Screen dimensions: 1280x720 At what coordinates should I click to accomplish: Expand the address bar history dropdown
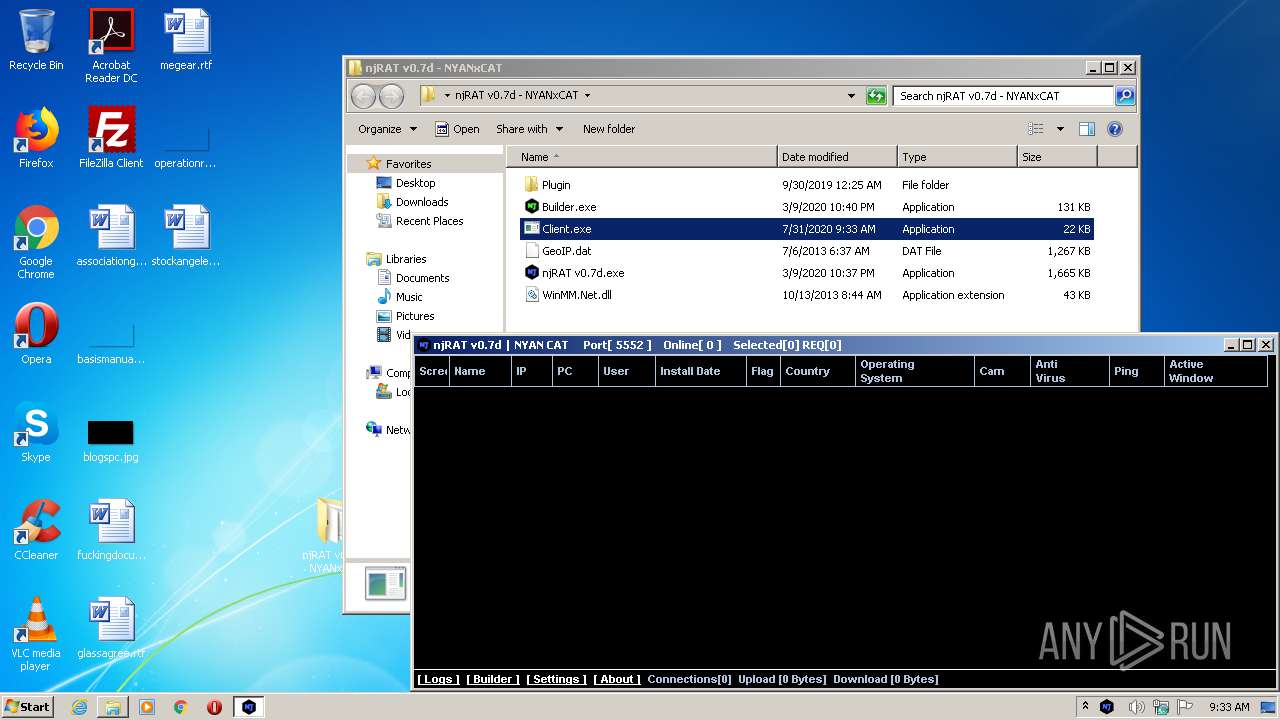click(x=851, y=96)
